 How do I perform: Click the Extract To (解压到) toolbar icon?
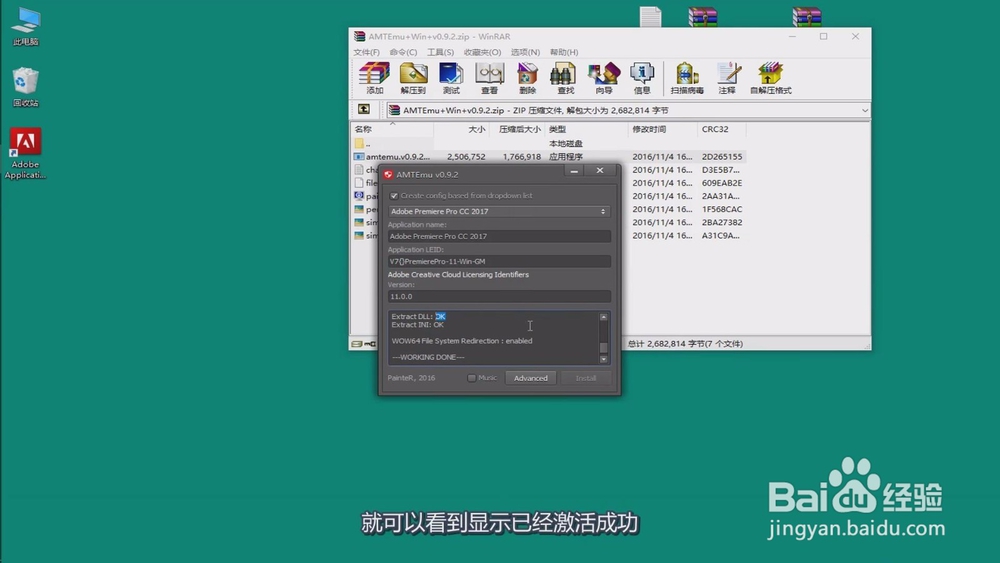click(413, 78)
